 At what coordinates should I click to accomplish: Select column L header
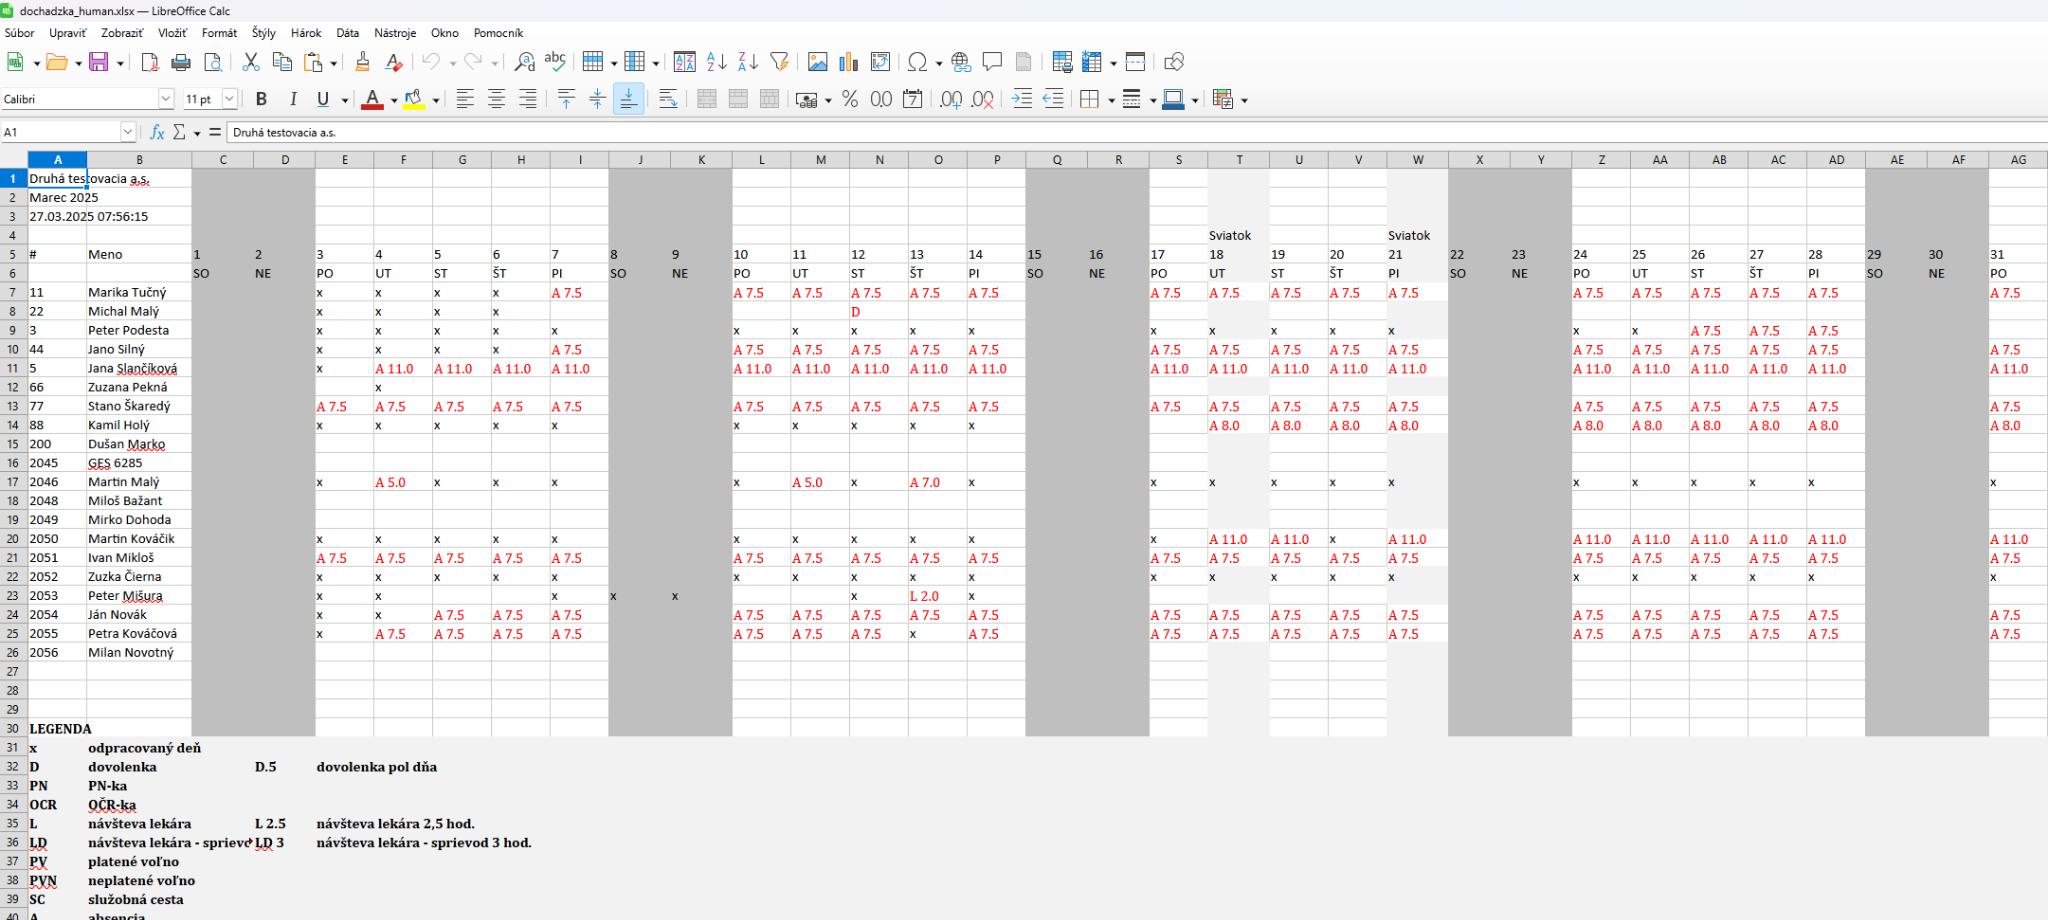point(761,160)
